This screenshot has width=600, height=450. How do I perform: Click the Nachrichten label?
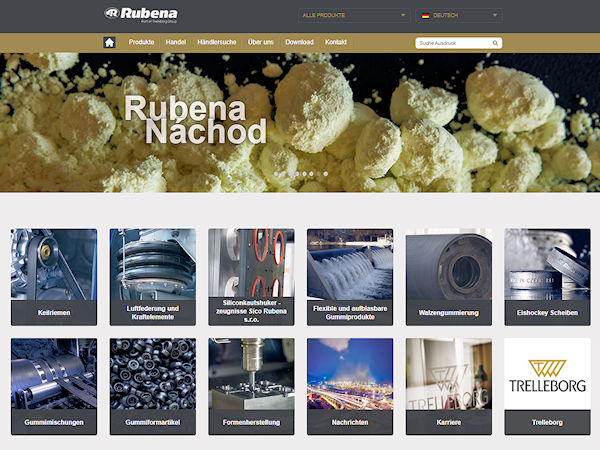click(x=350, y=422)
